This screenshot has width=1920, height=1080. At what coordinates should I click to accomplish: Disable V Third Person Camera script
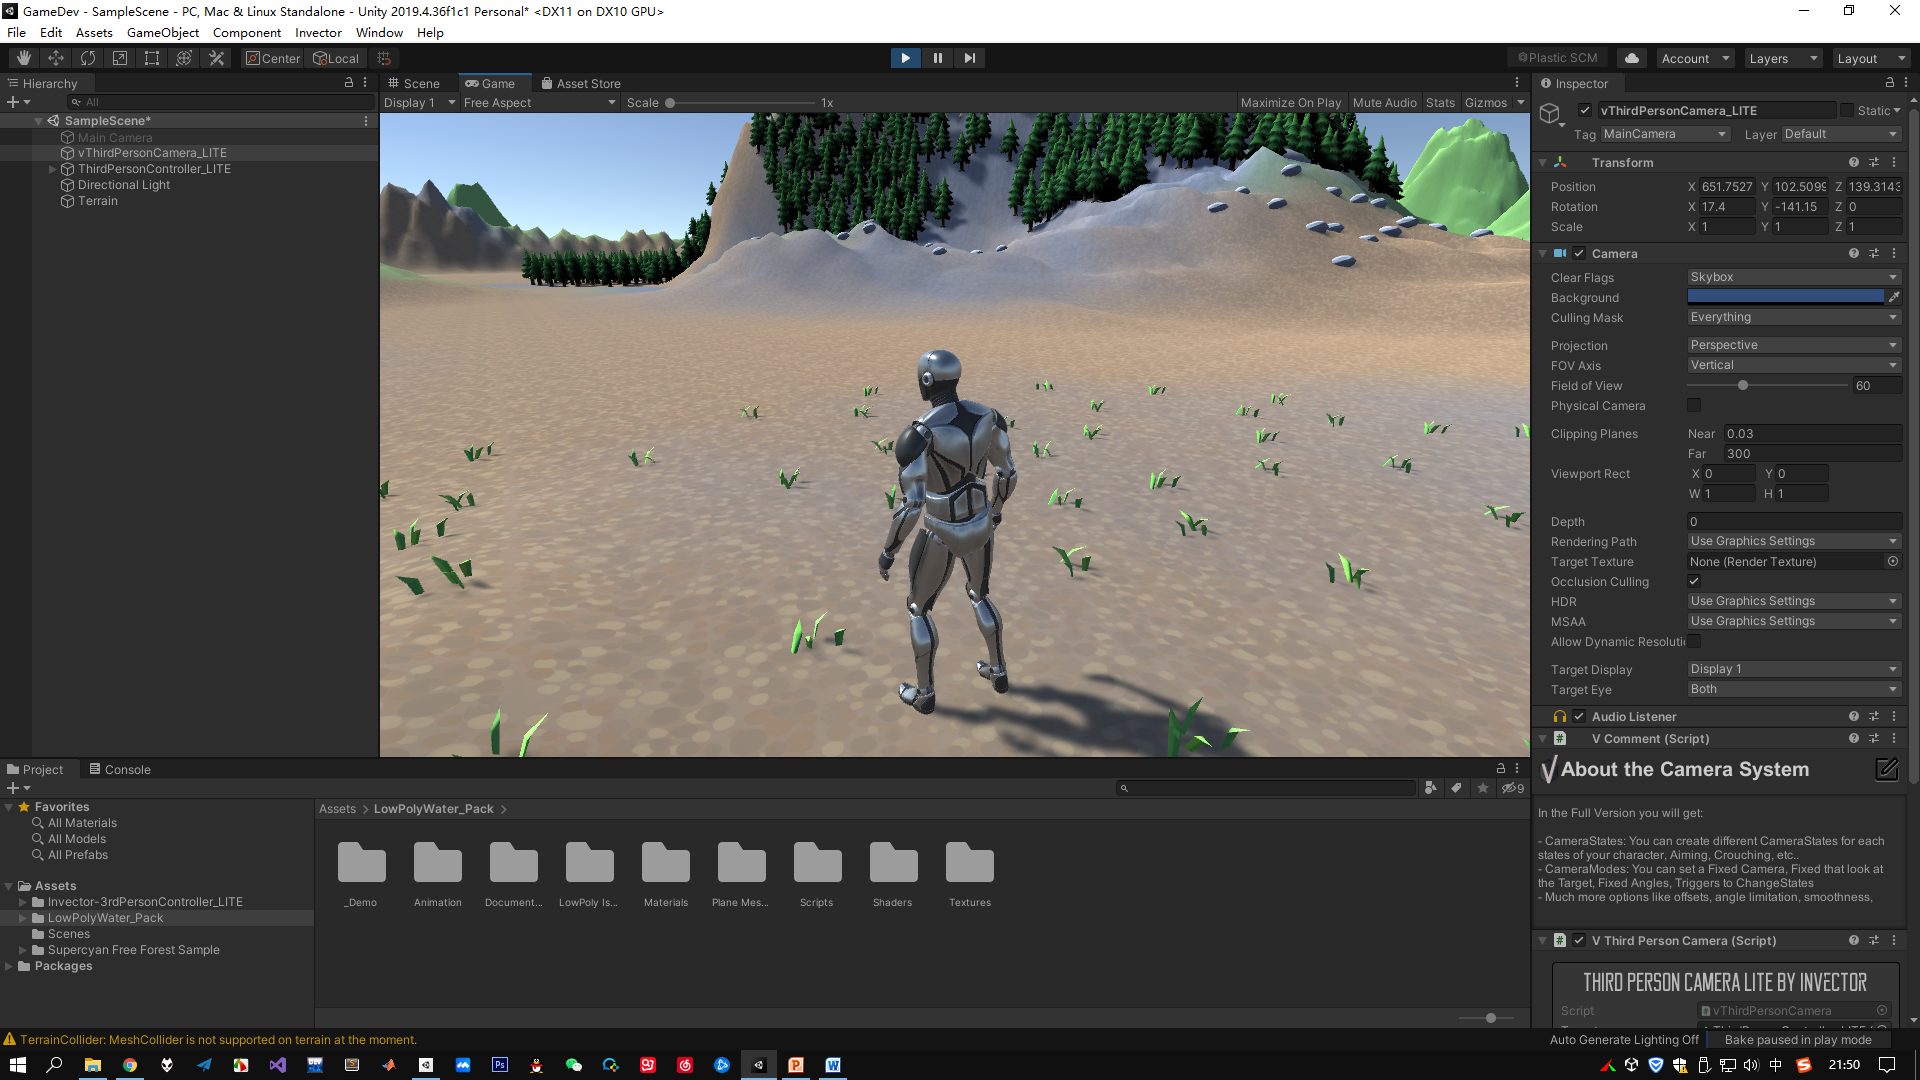(x=1579, y=940)
